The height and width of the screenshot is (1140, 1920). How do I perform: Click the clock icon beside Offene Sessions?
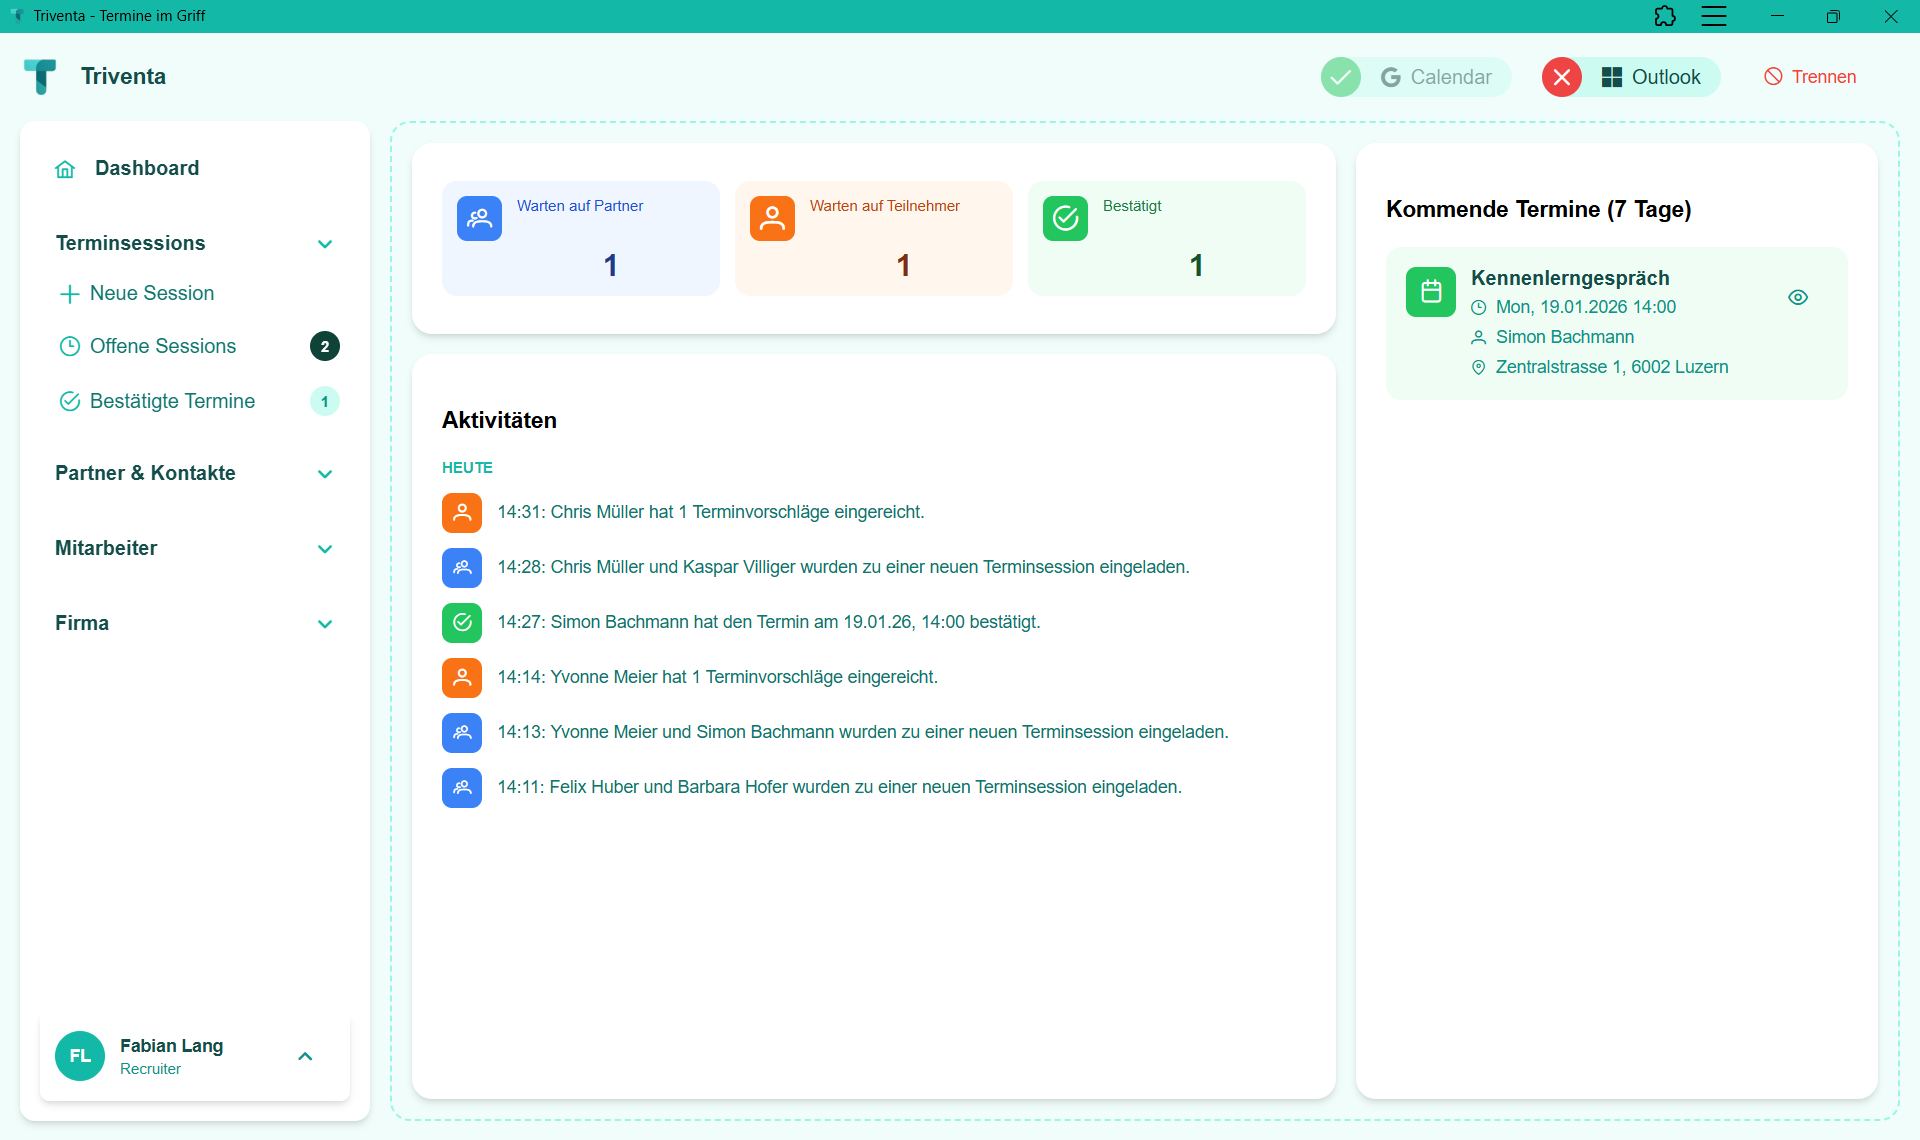tap(69, 346)
